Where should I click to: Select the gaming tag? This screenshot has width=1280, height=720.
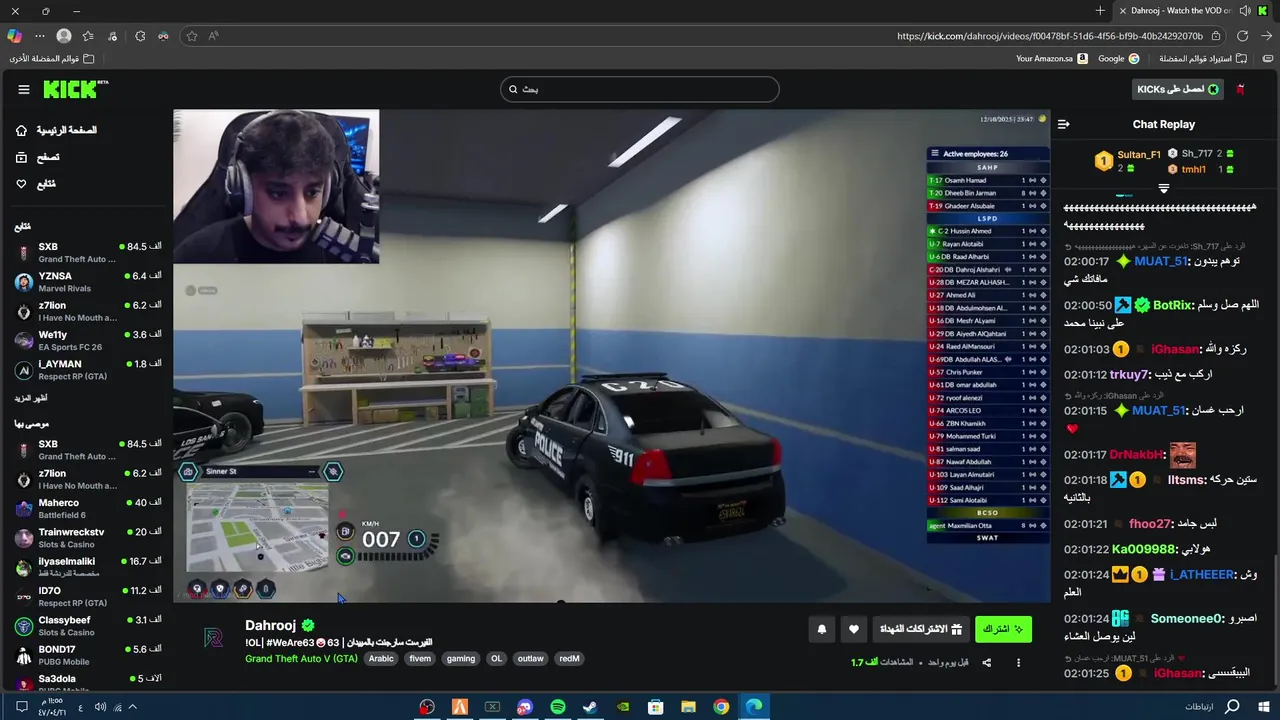[461, 659]
